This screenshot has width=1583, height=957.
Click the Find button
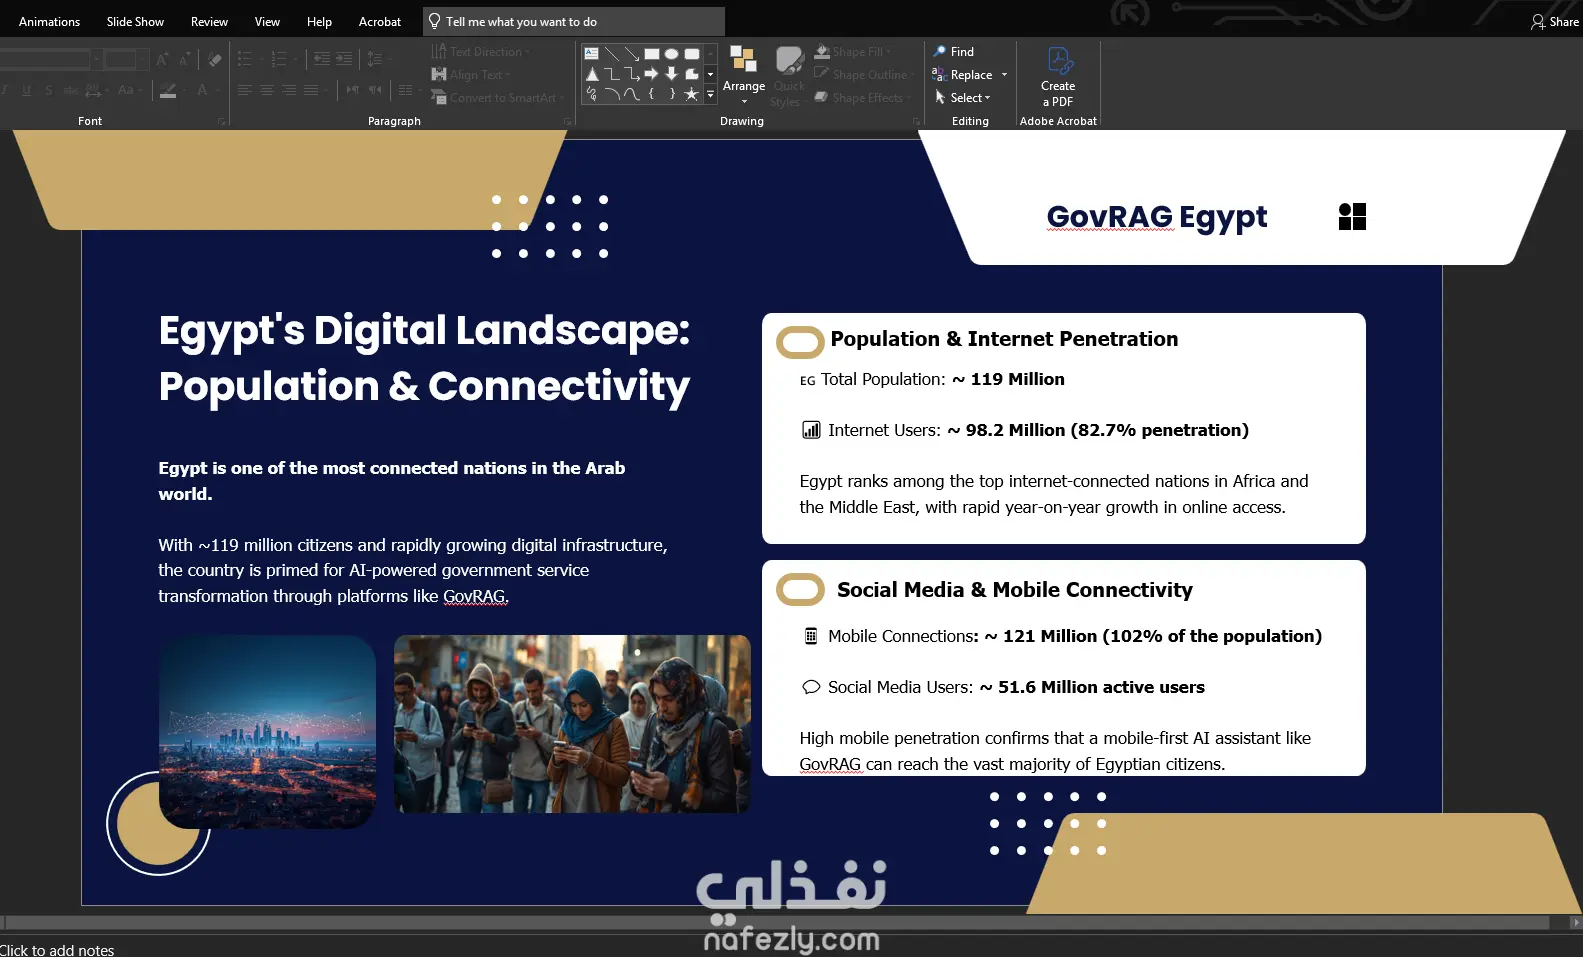(953, 52)
